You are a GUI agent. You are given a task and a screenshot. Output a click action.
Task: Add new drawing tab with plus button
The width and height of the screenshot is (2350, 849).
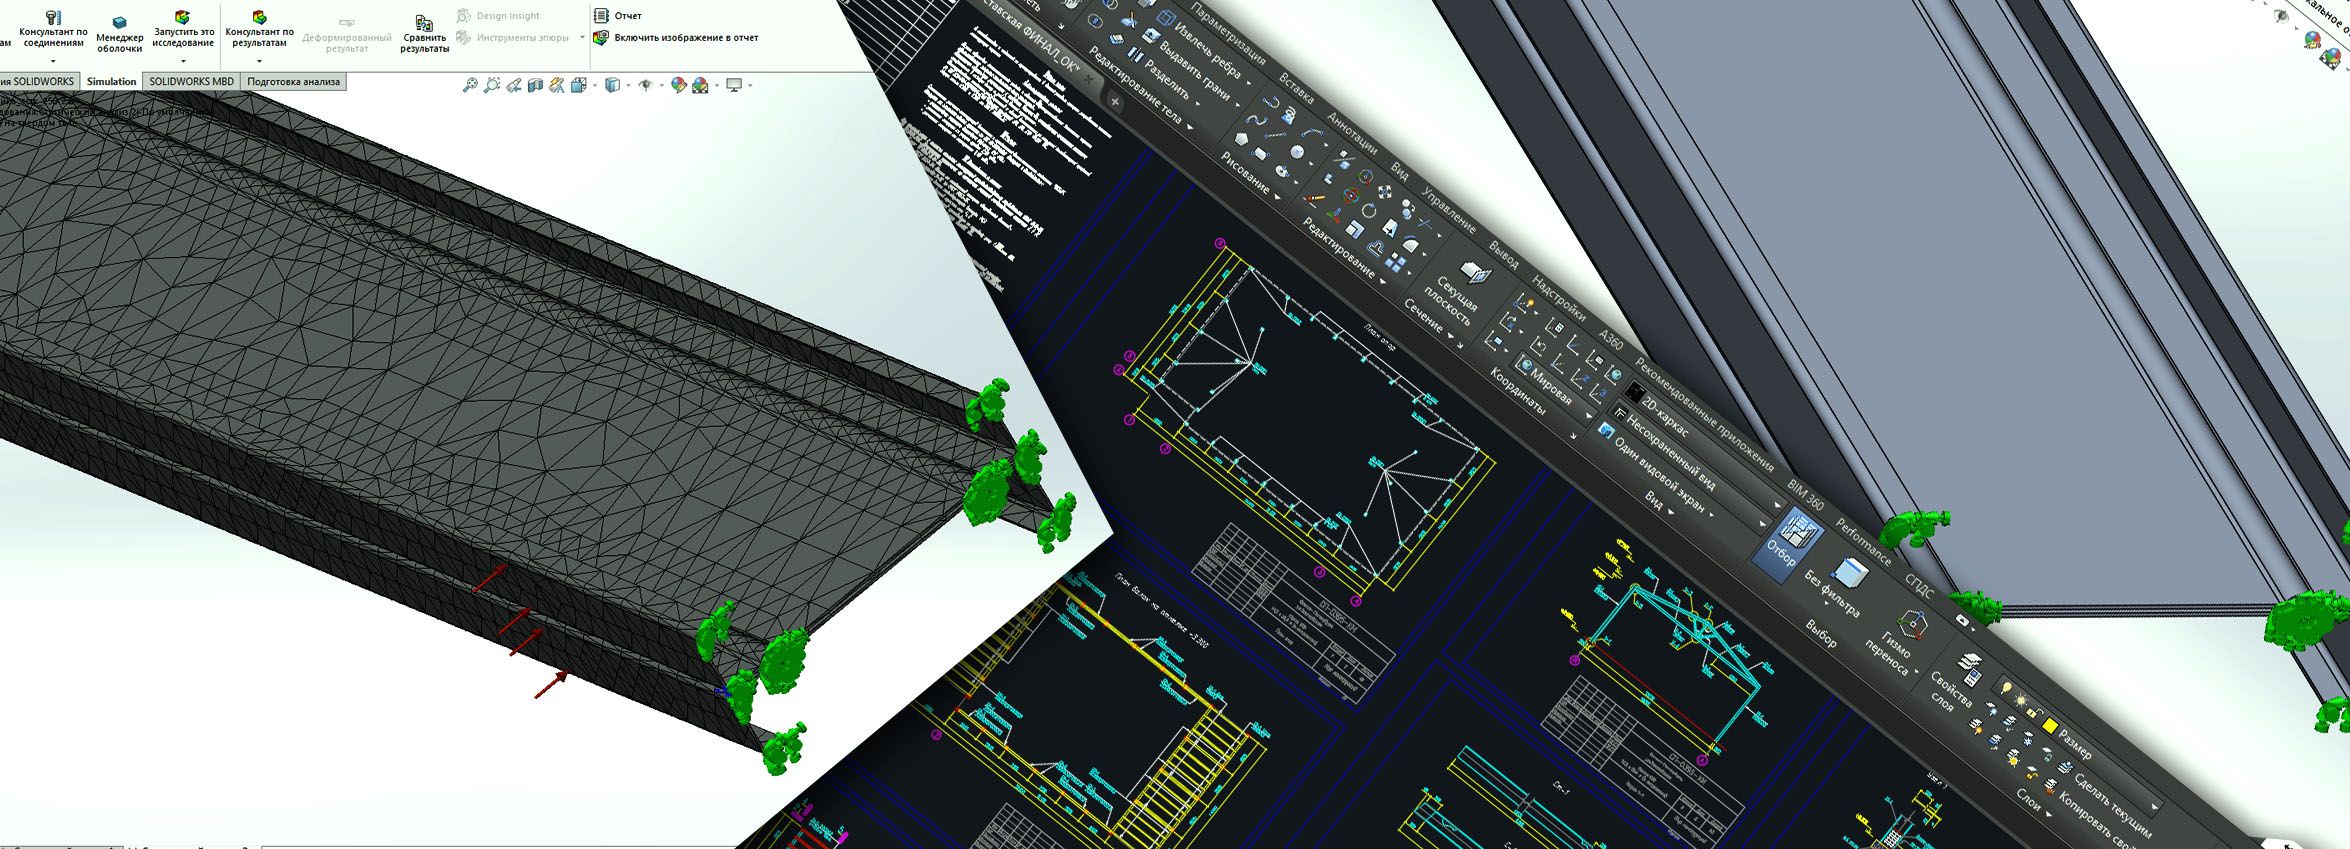[1114, 101]
